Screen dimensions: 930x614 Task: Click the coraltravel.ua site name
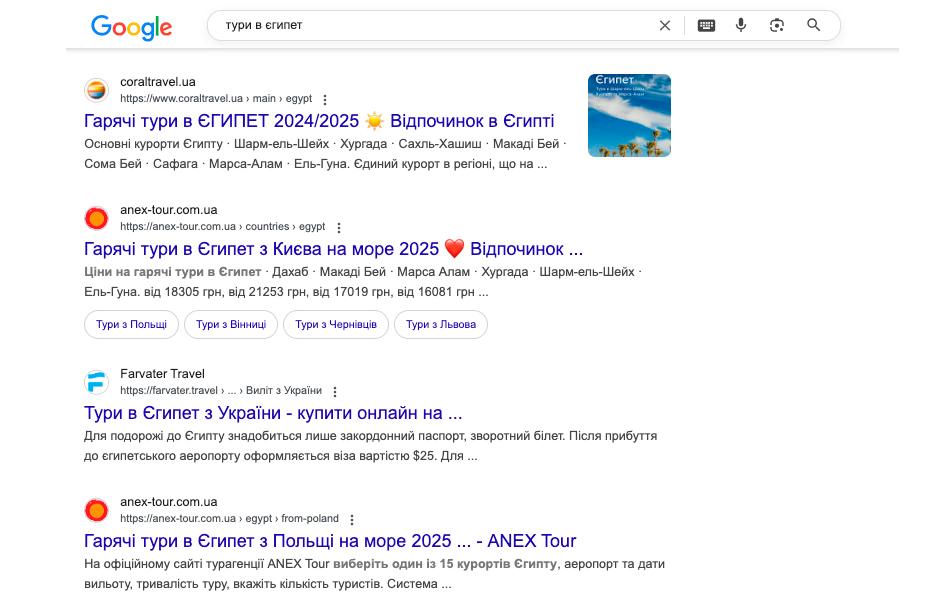158,82
